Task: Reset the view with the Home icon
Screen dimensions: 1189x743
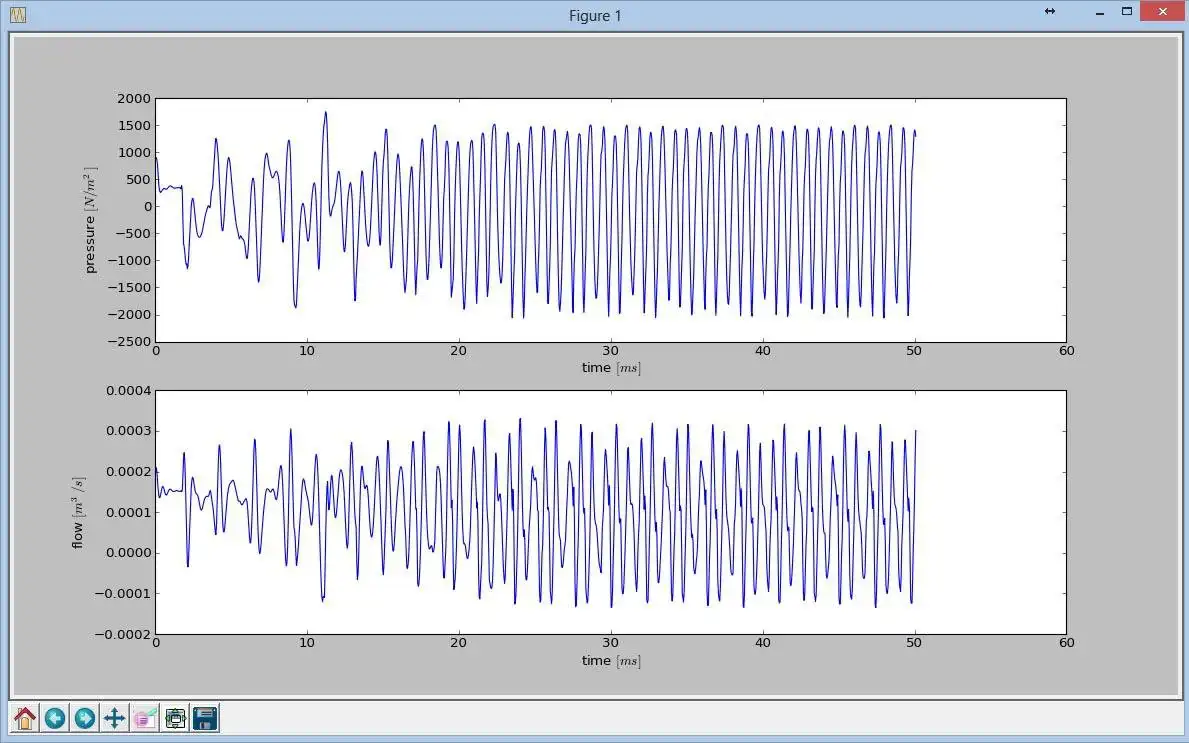Action: pyautogui.click(x=24, y=717)
